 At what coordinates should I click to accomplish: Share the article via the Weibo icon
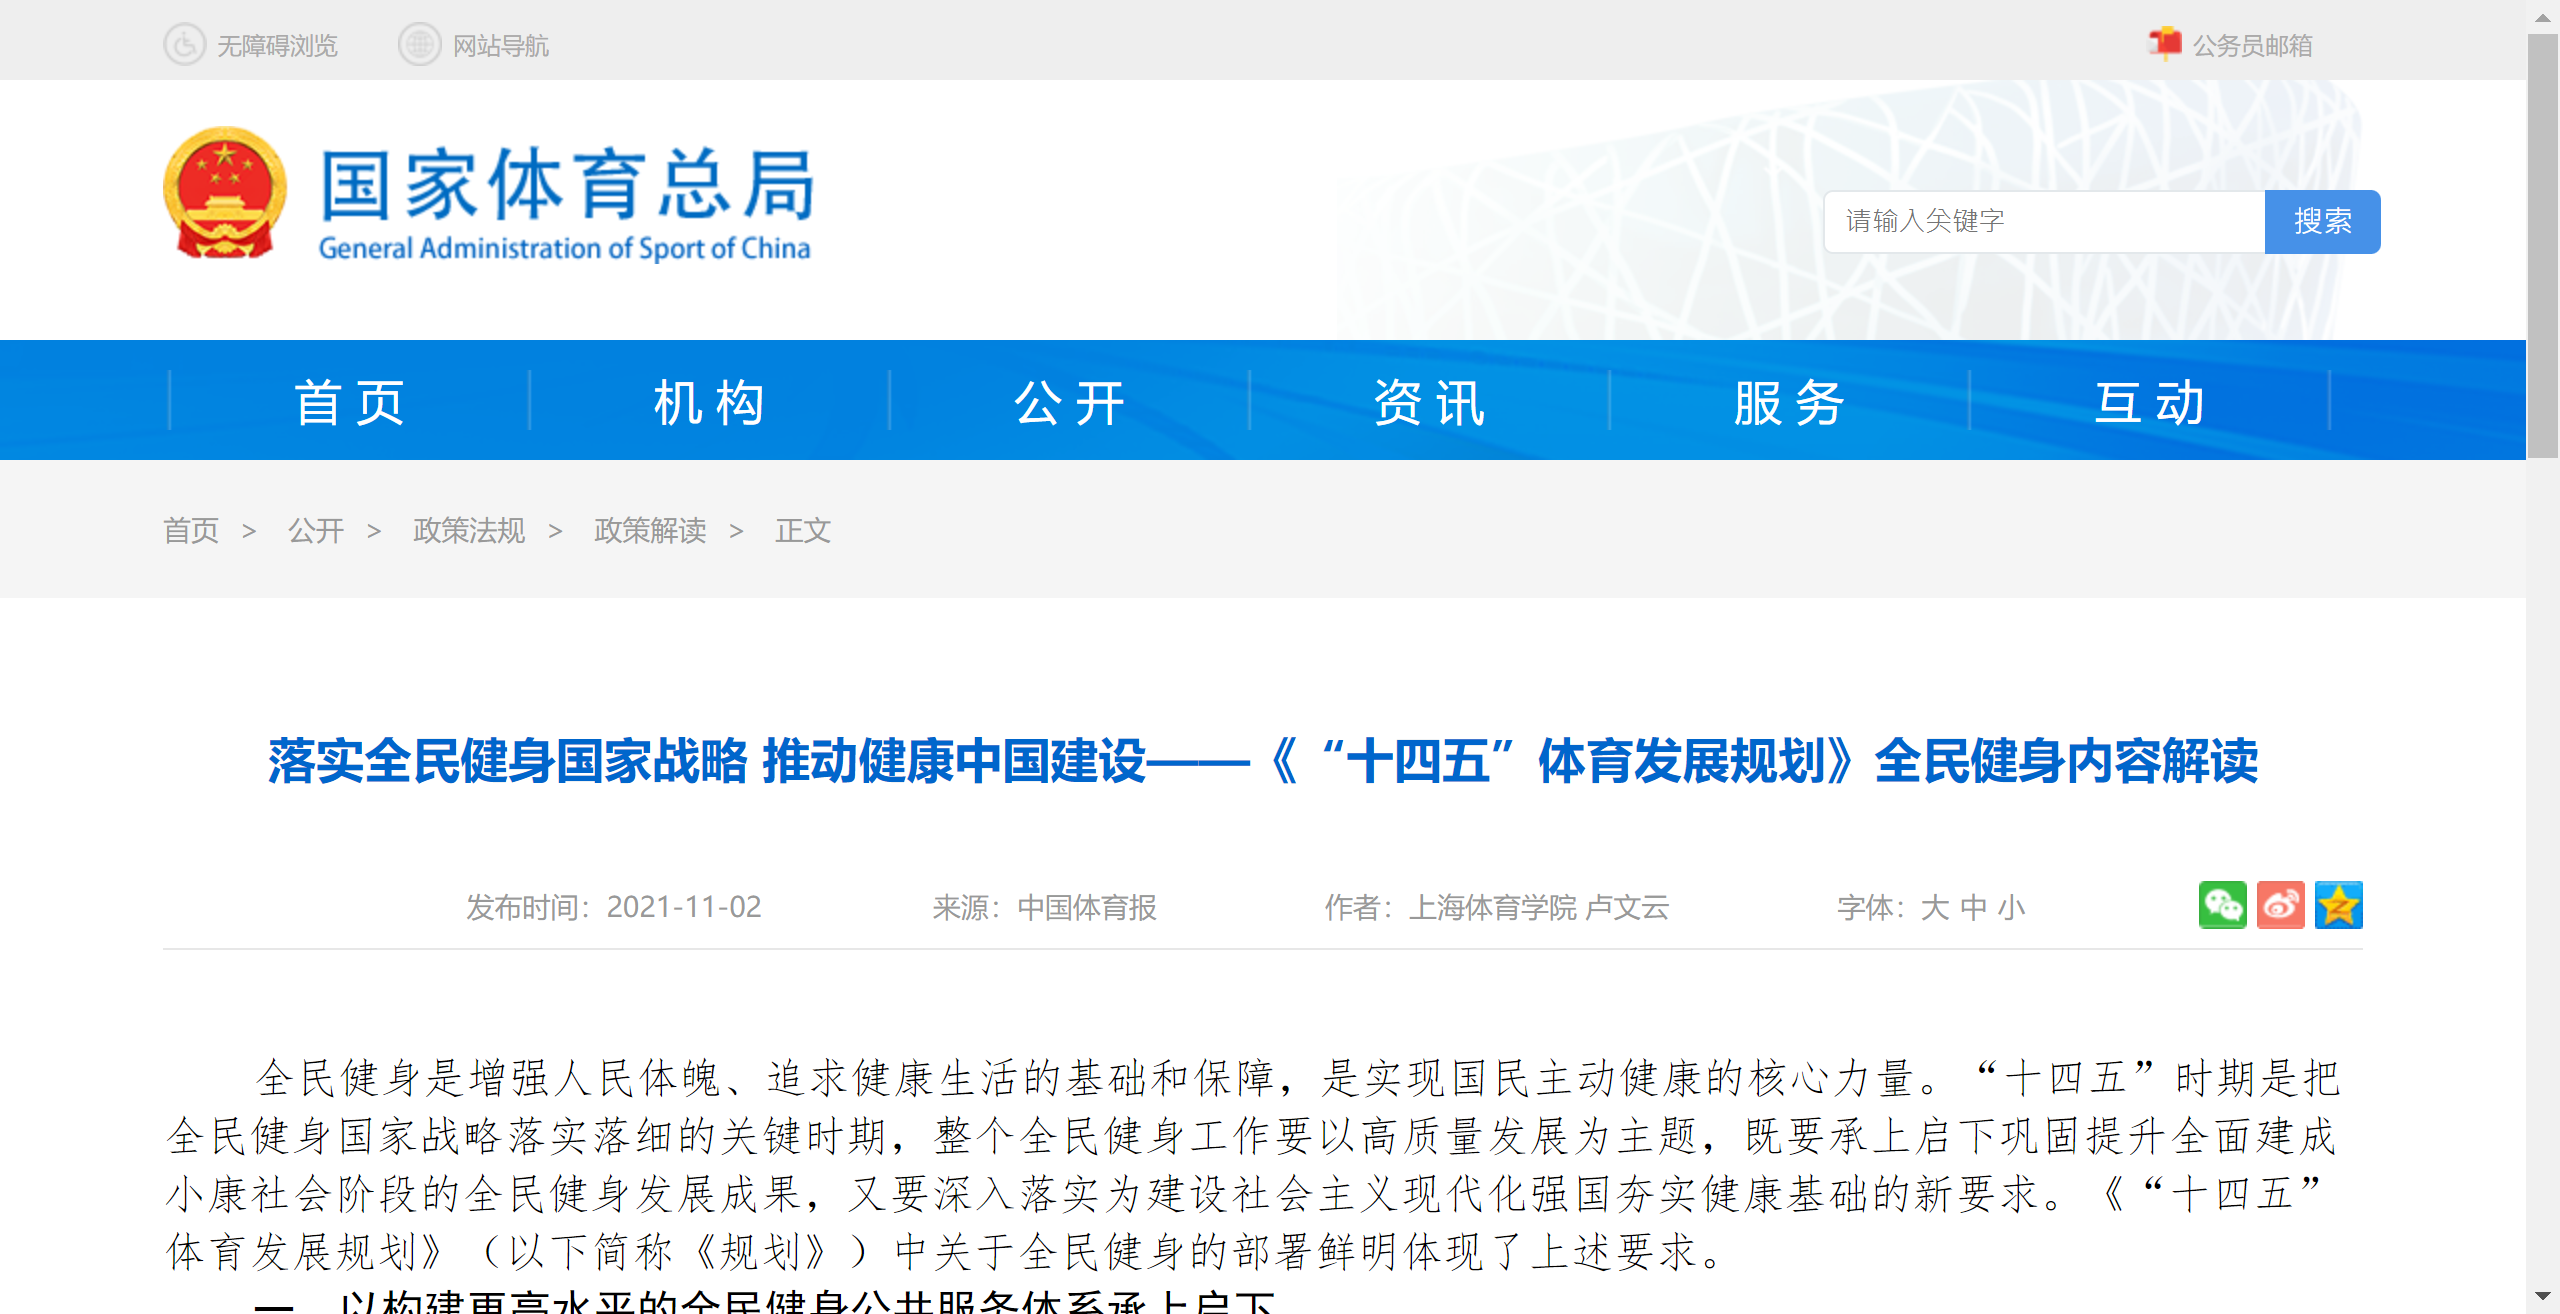(2283, 905)
